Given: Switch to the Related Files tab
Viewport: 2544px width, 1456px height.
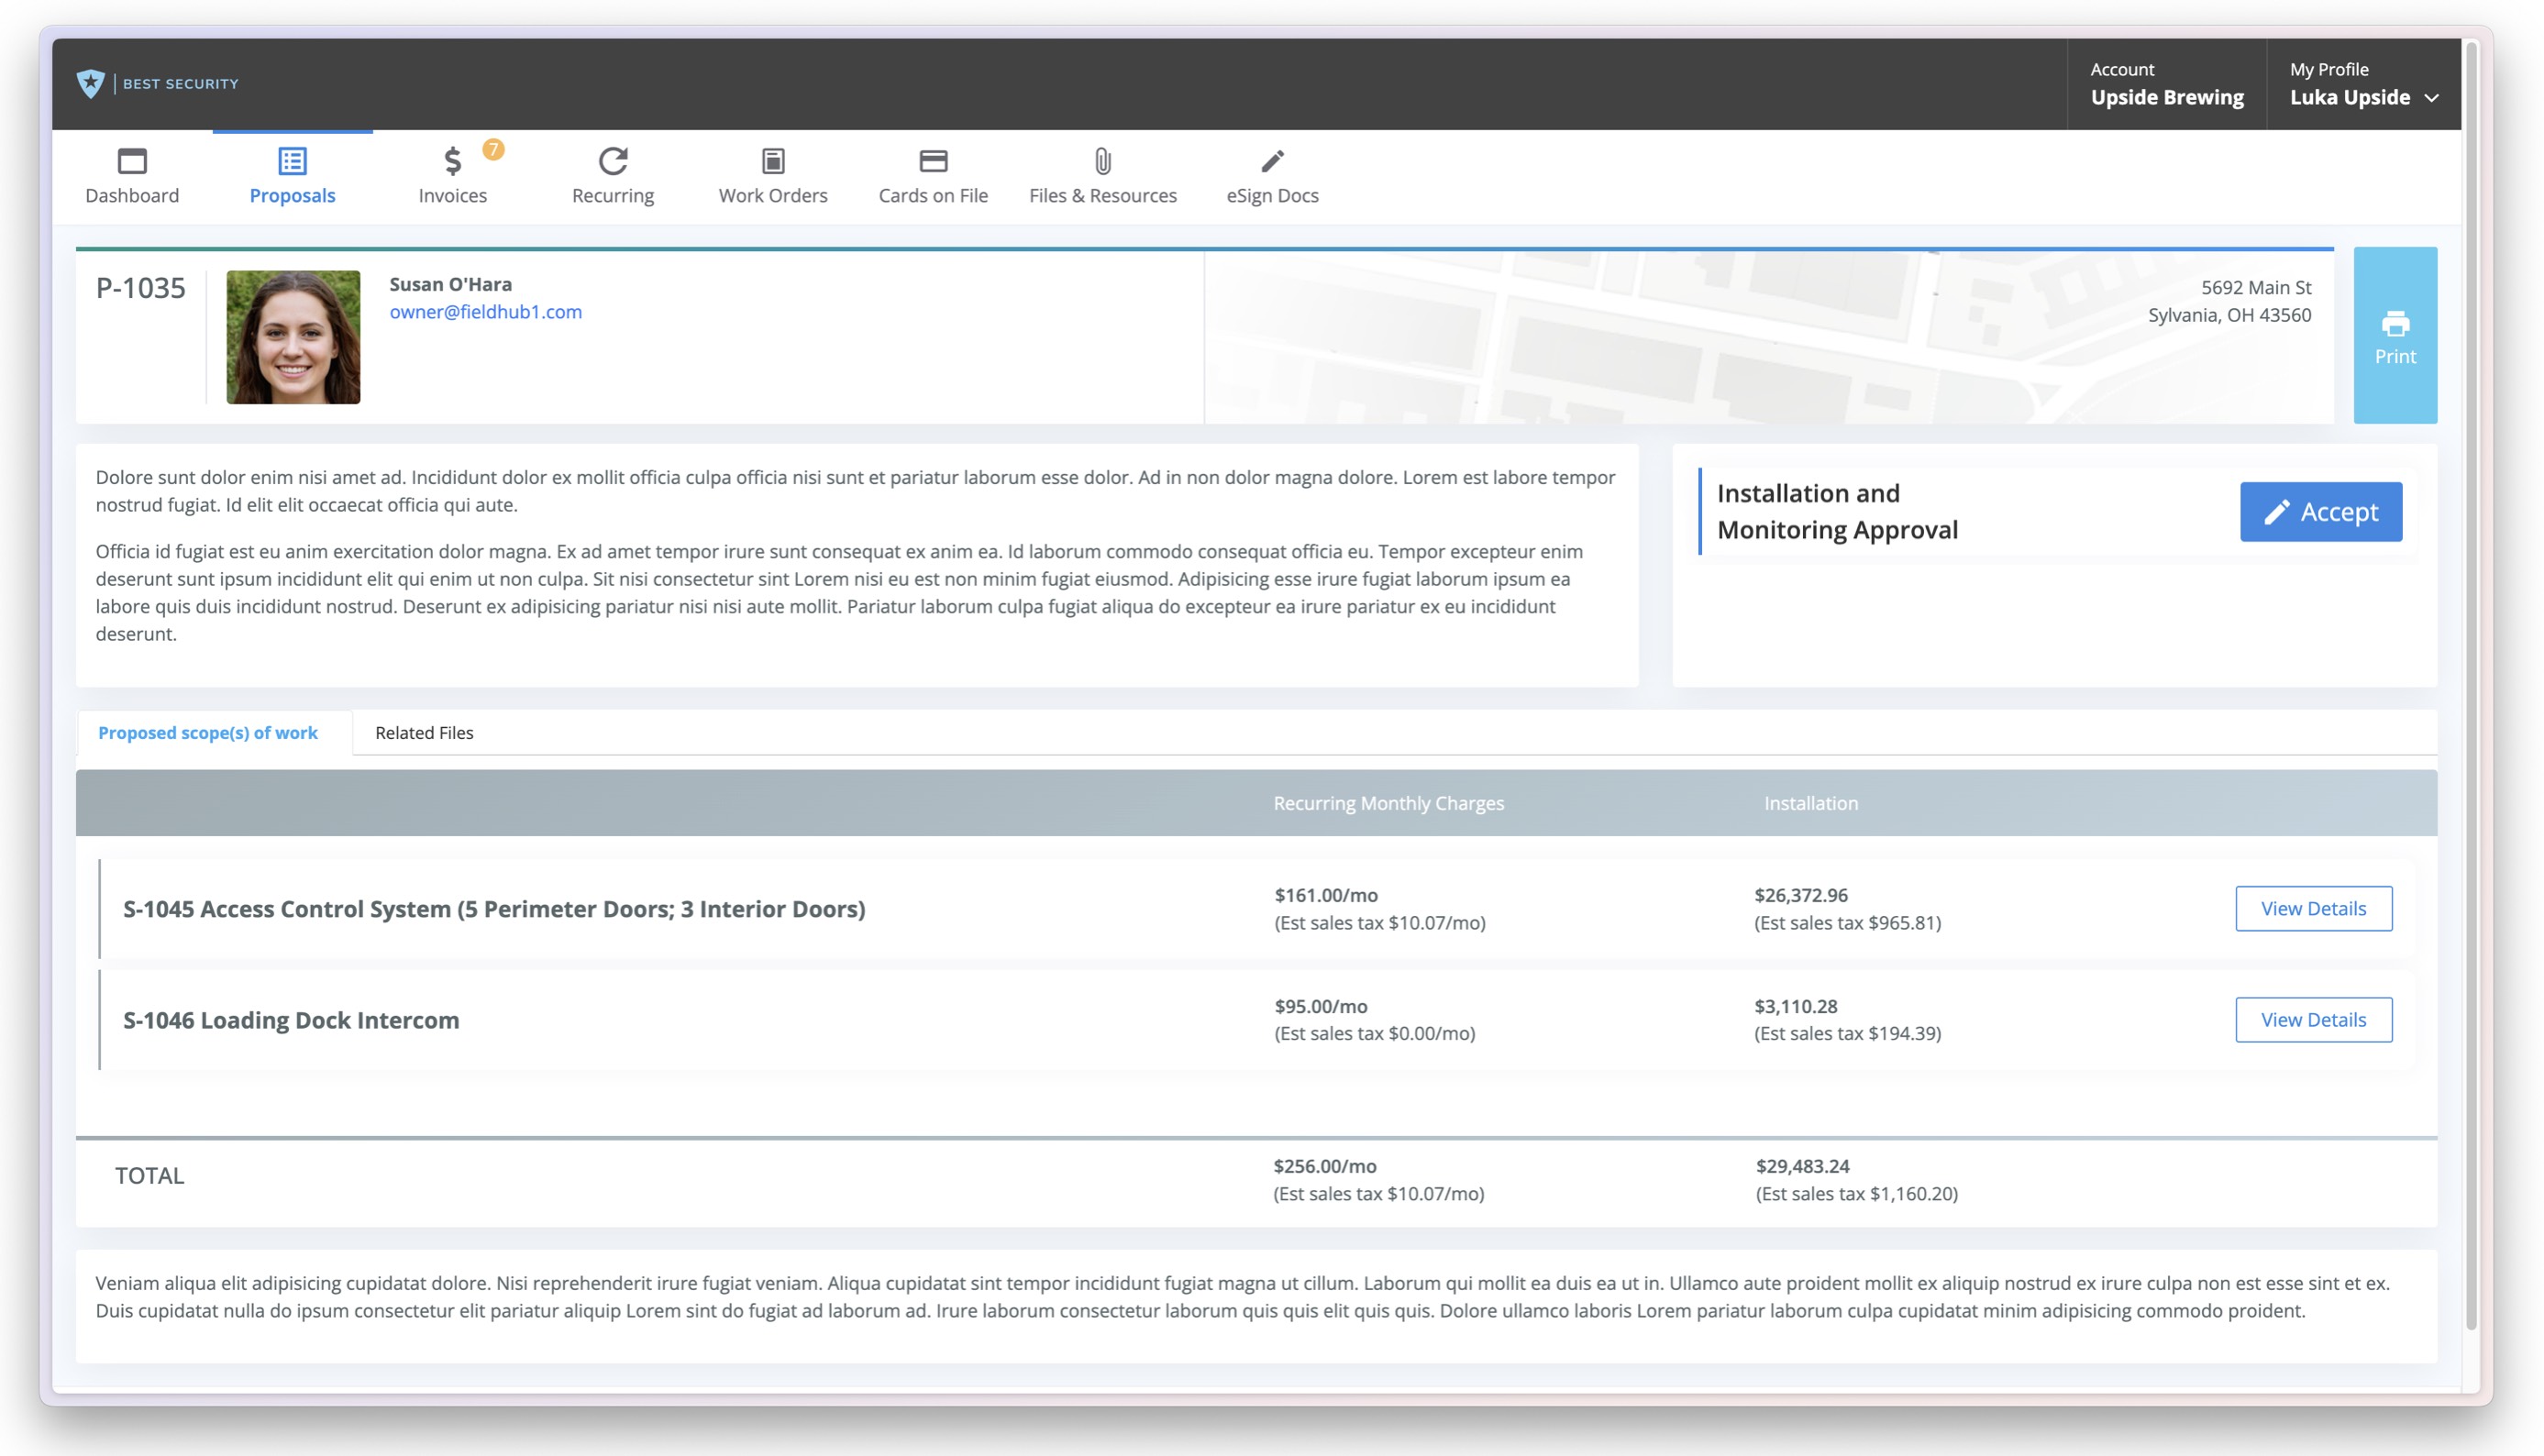Looking at the screenshot, I should pos(424,733).
